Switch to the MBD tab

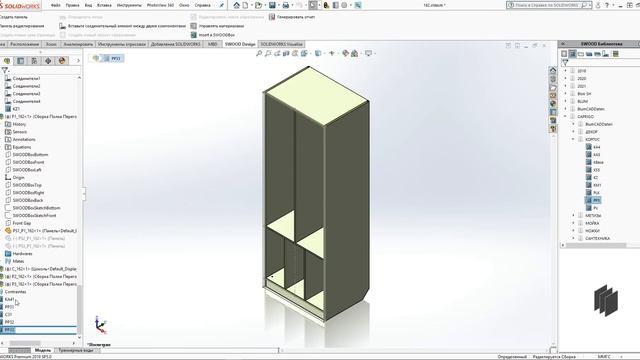213,44
